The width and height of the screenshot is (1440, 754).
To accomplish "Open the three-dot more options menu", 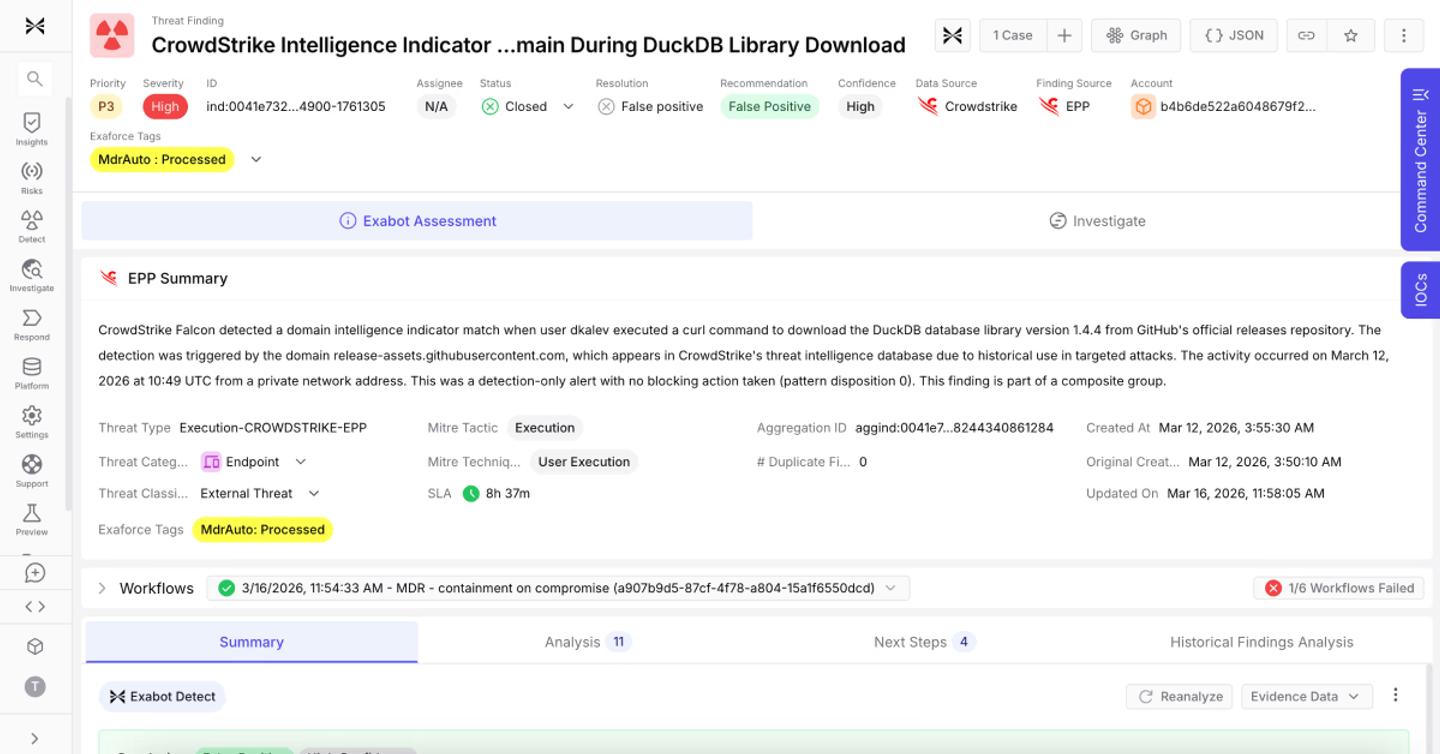I will click(1403, 35).
